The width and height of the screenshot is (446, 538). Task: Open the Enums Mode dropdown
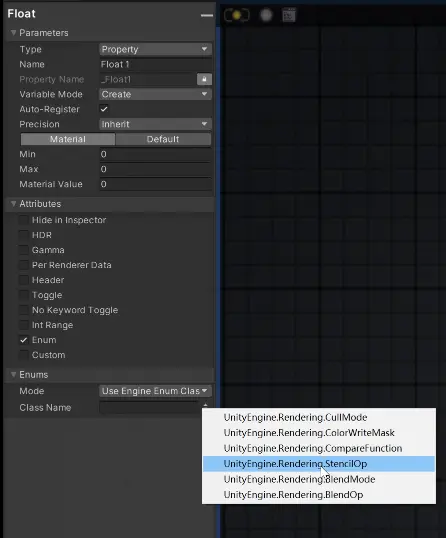coord(155,391)
